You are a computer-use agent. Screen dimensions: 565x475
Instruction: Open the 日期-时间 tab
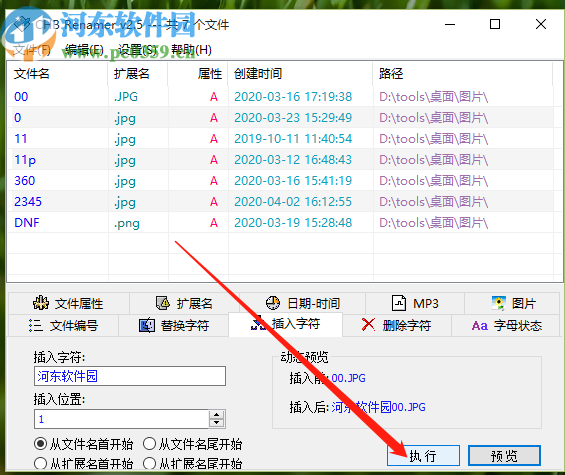point(302,303)
